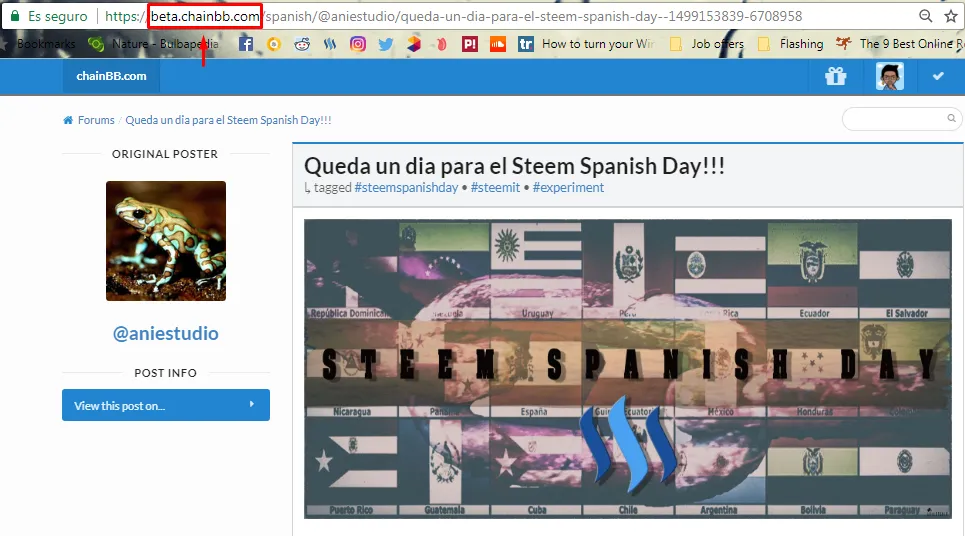Click the chainBB.com header tab
Screen dimensions: 965x536
point(111,76)
